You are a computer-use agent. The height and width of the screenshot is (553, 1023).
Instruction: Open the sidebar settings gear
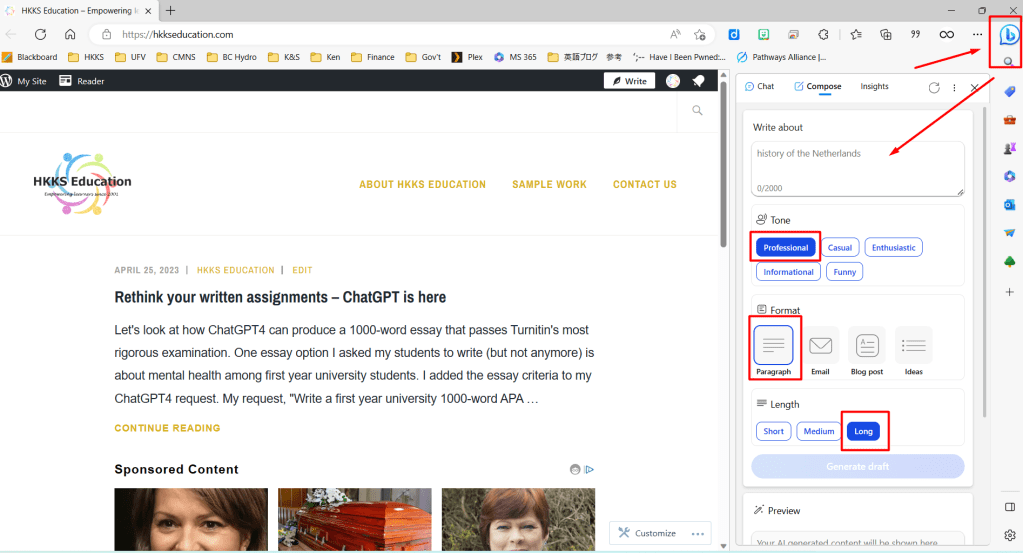point(1010,535)
